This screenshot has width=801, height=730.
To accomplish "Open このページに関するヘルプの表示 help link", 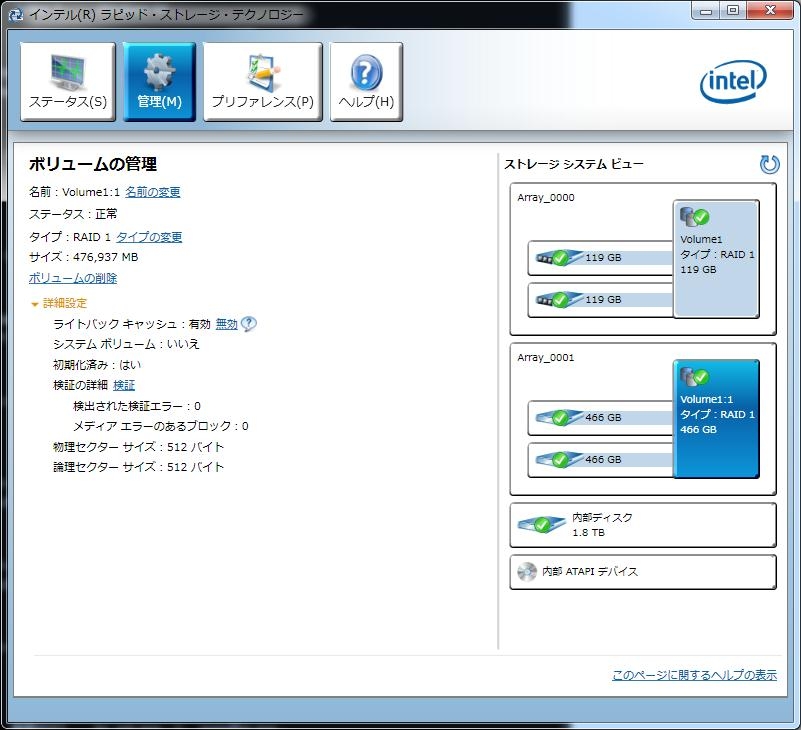I will click(x=694, y=675).
